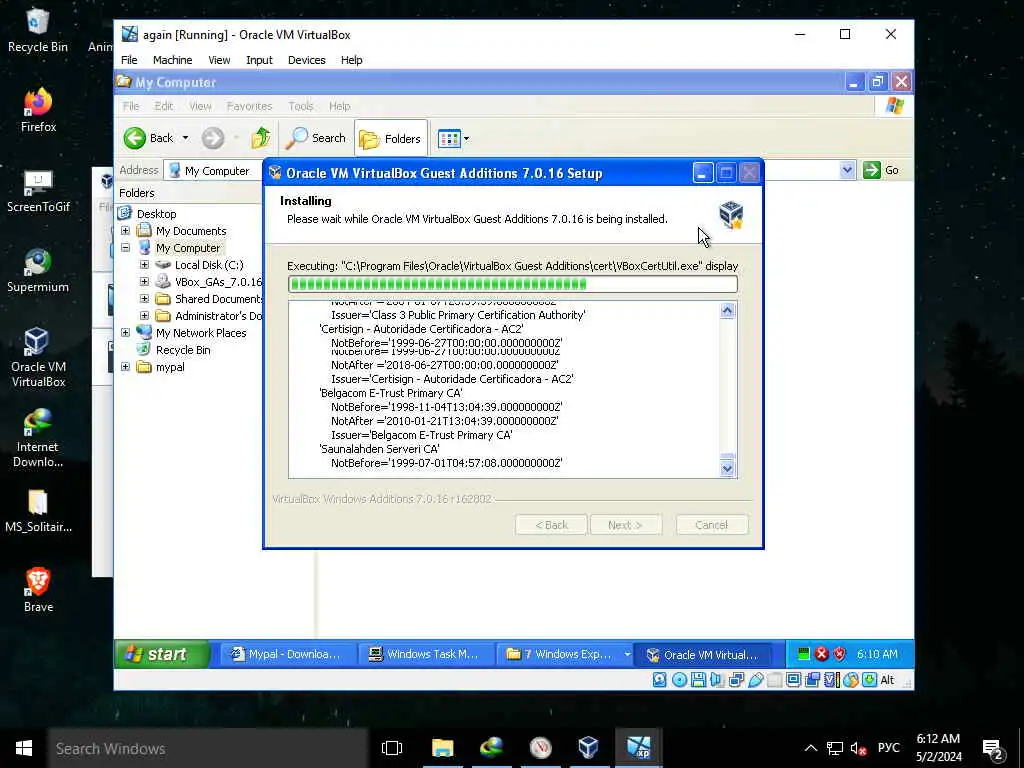Open Supermium desktop shortcut

[38, 270]
